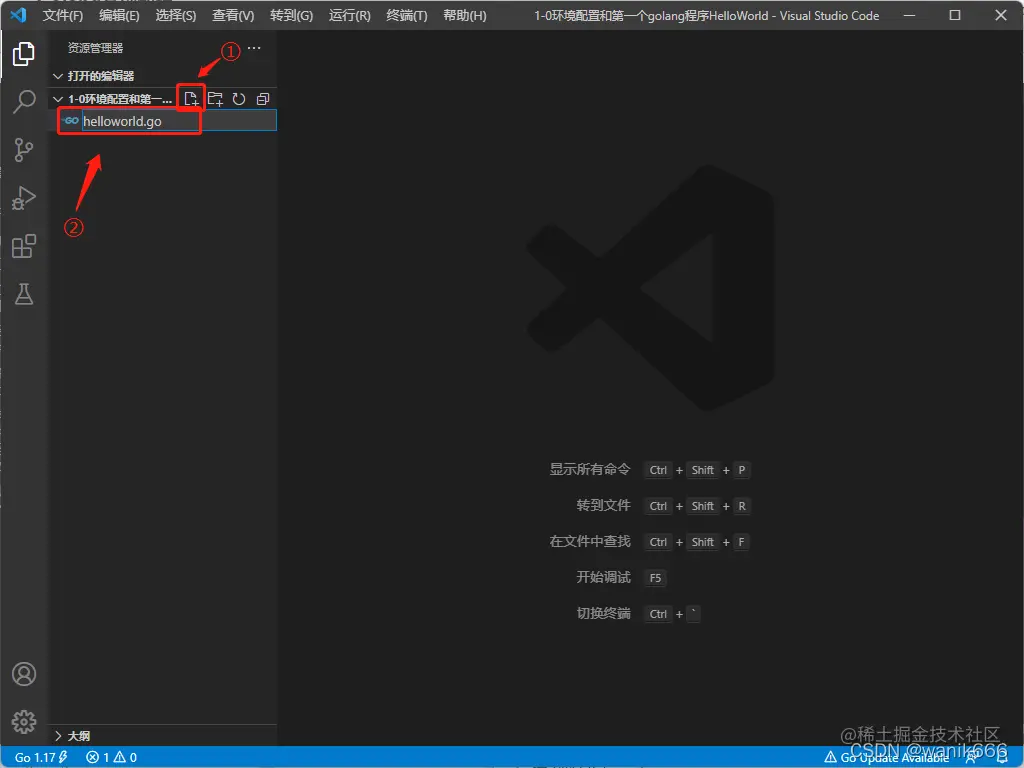Open the Manage gear icon

click(x=24, y=722)
